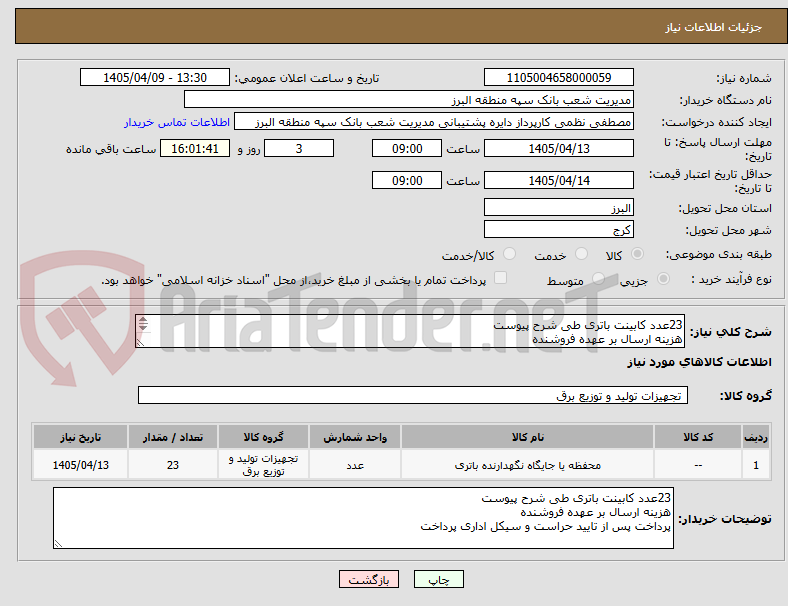Select the خدمت radio button
The width and height of the screenshot is (788, 606).
581,254
